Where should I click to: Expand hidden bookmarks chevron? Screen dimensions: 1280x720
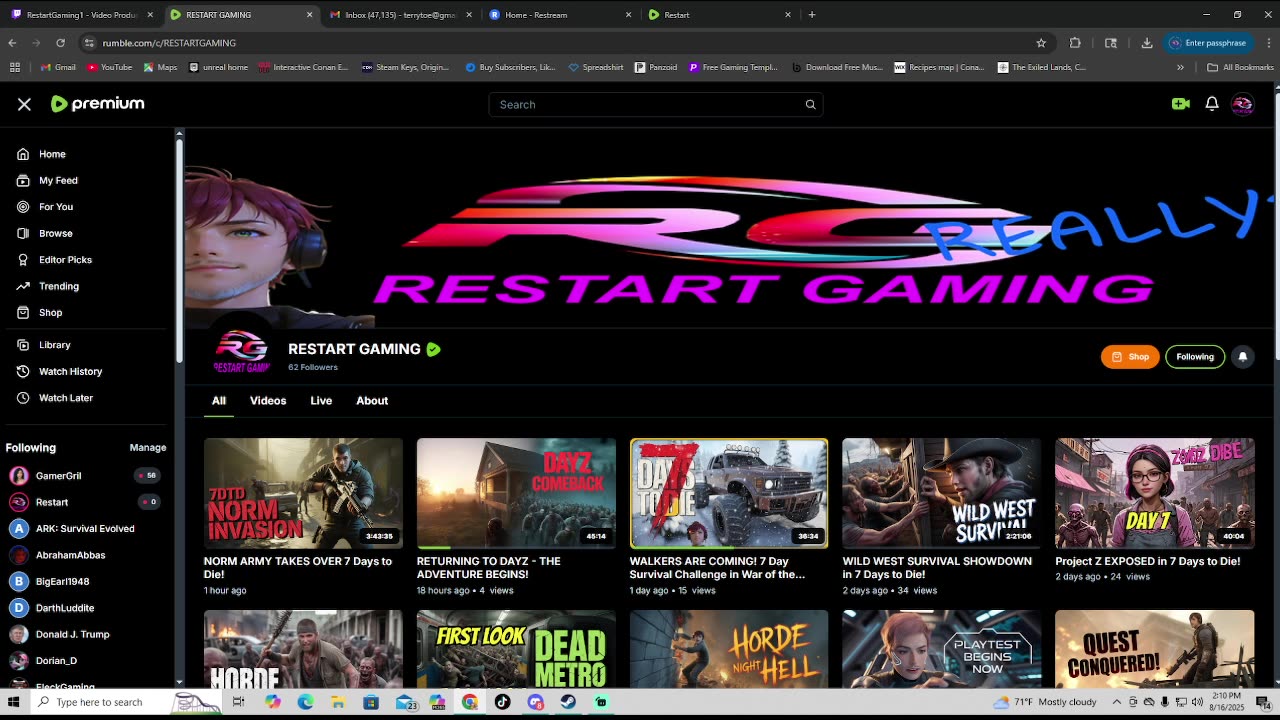pos(1180,68)
